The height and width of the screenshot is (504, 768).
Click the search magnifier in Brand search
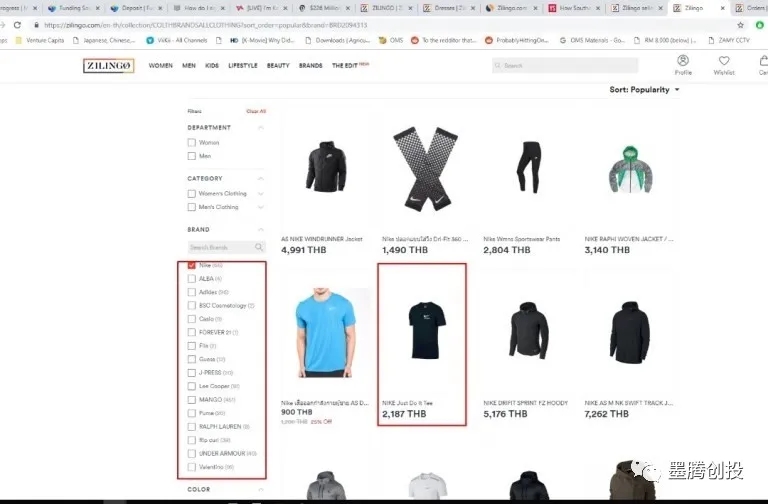259,247
